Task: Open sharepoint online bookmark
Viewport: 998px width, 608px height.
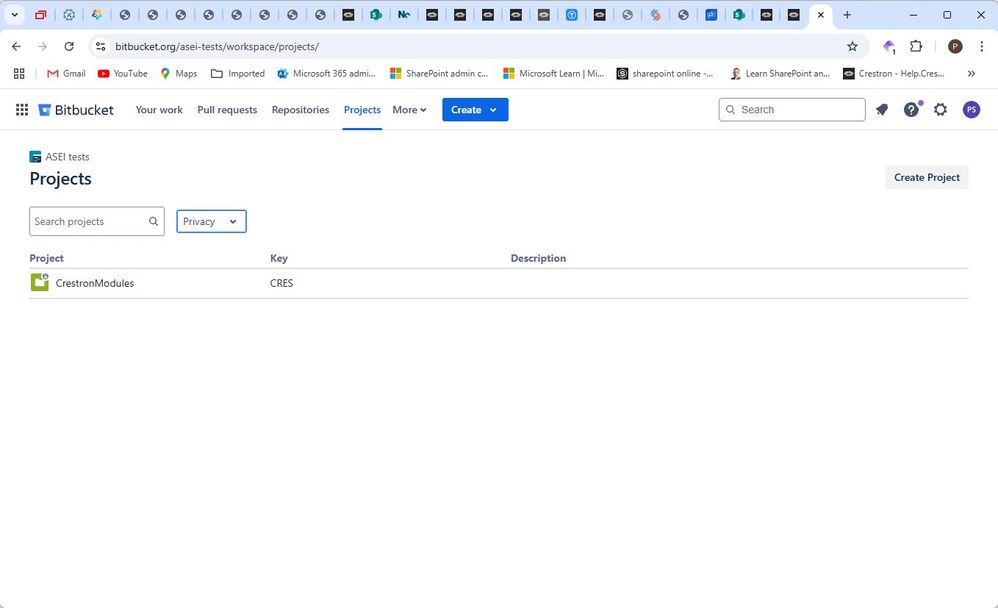Action: tap(665, 74)
